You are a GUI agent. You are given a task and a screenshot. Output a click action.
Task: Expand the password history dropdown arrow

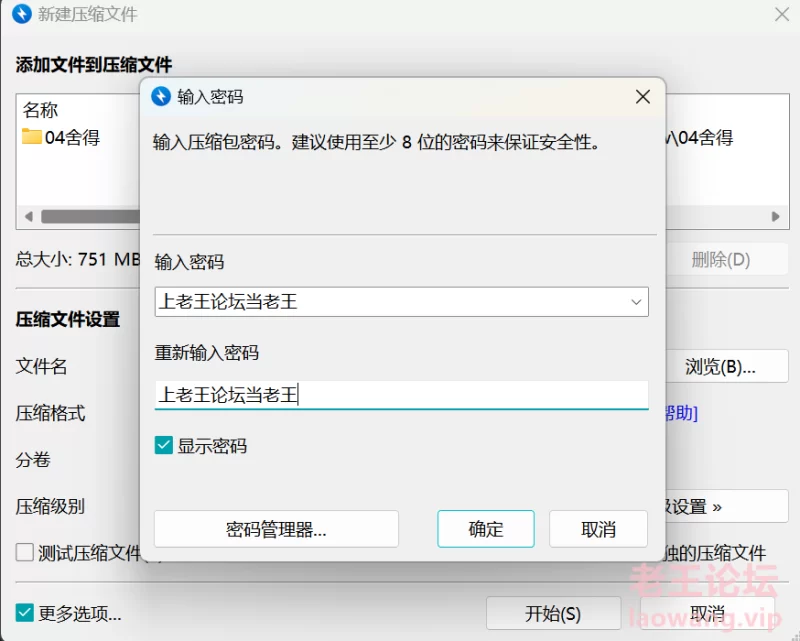636,302
